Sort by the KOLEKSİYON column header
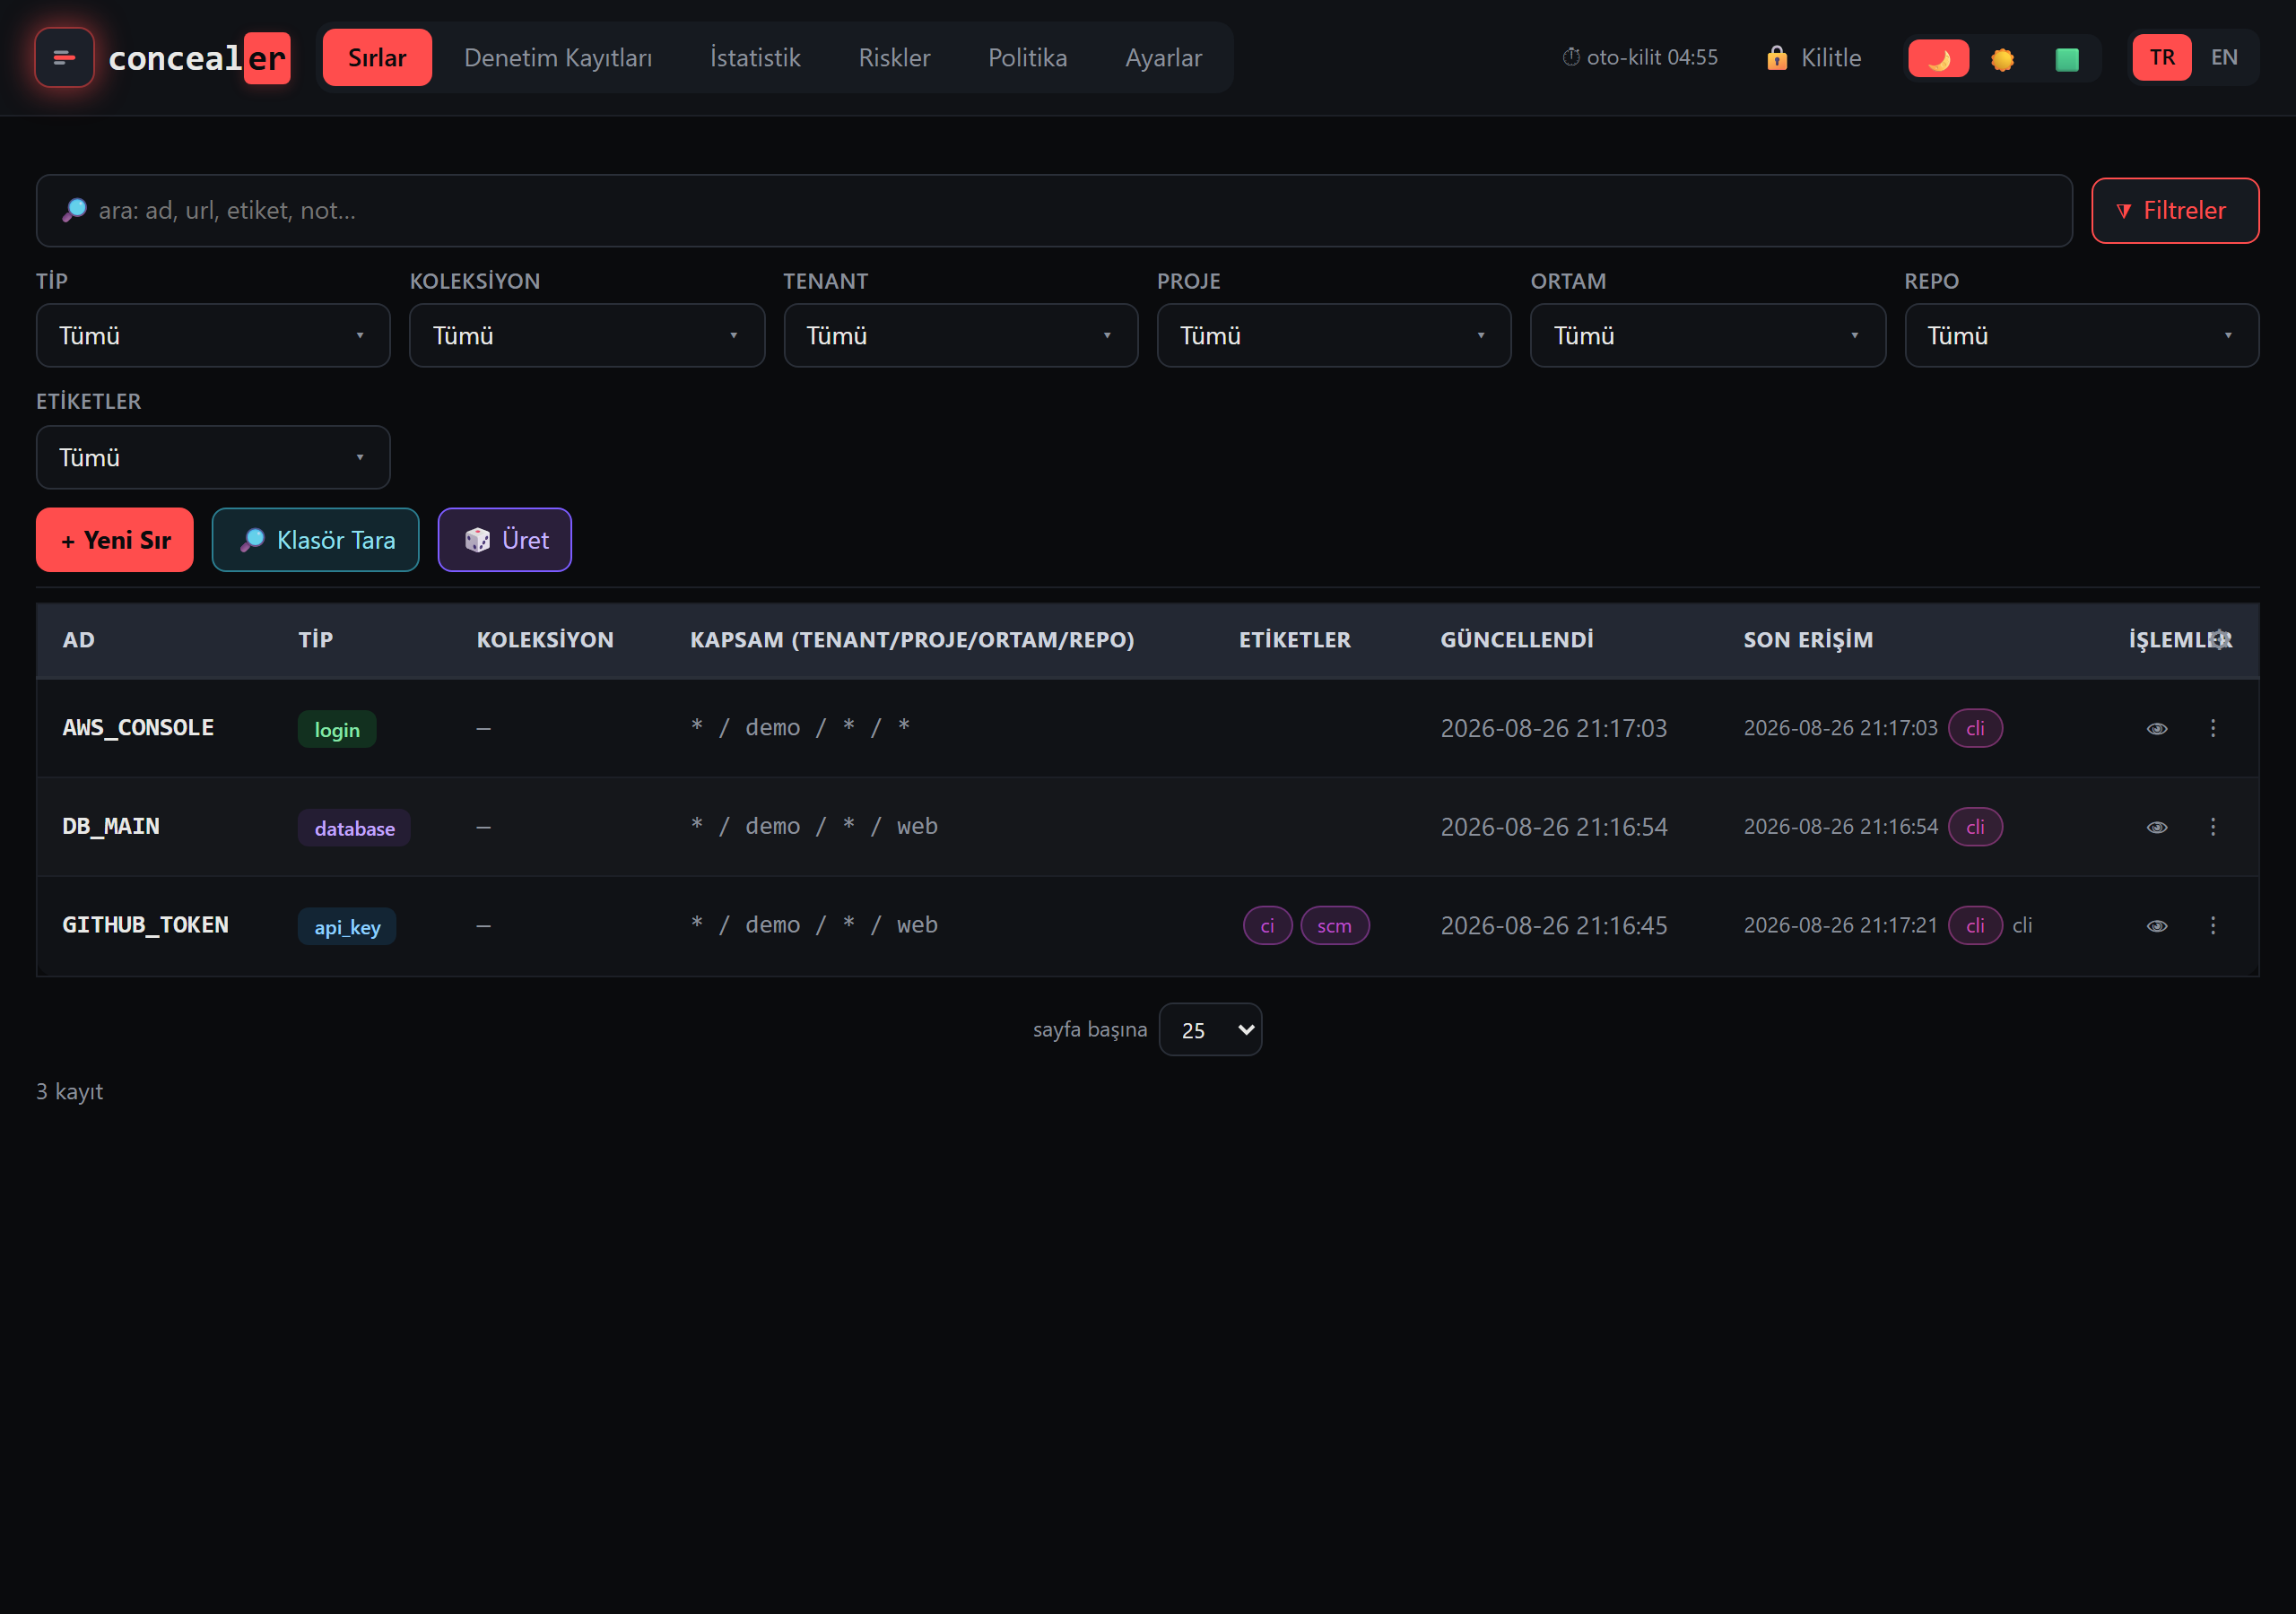Image resolution: width=2296 pixels, height=1614 pixels. pos(545,640)
